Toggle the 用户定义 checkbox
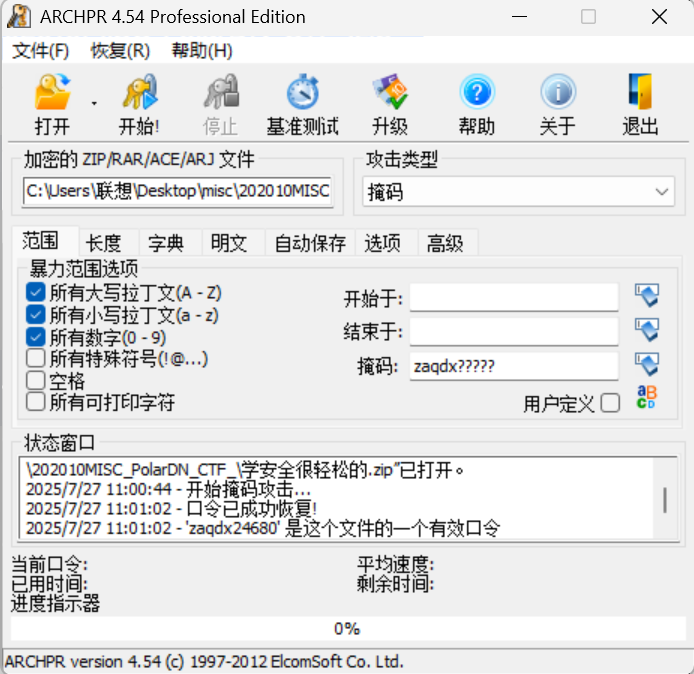The image size is (694, 674). tap(610, 403)
